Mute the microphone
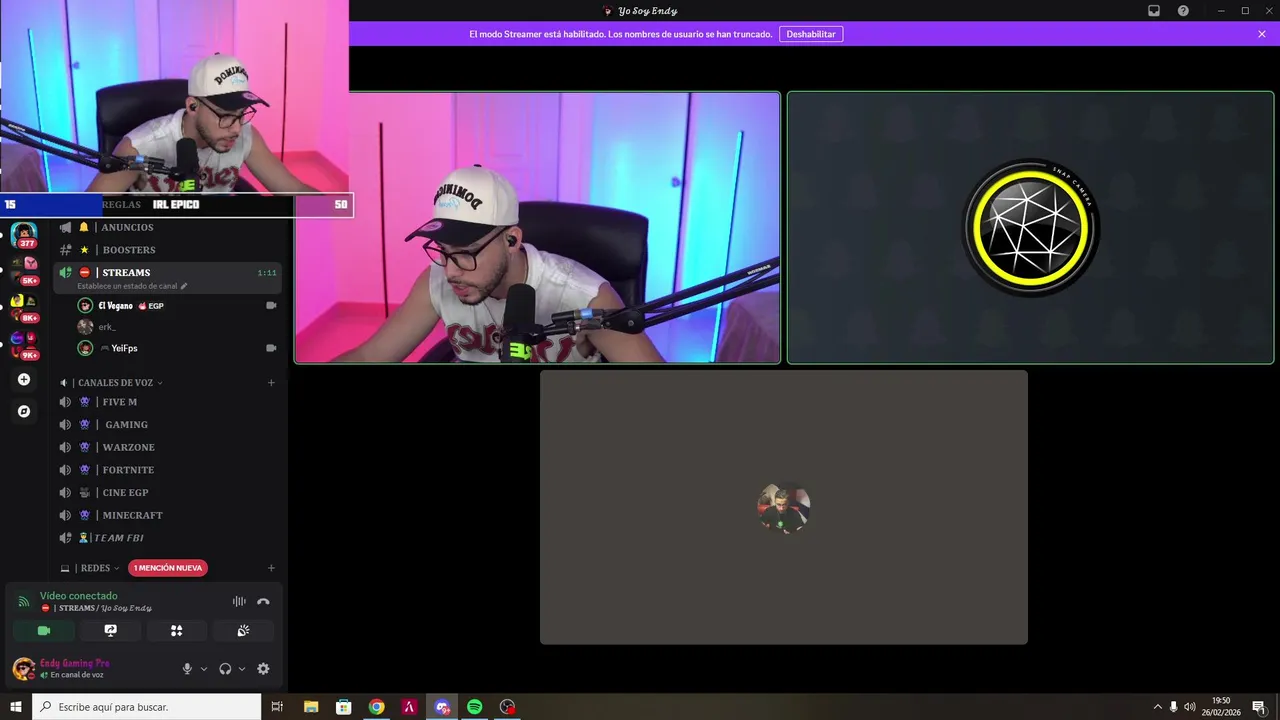This screenshot has width=1280, height=720. [187, 669]
